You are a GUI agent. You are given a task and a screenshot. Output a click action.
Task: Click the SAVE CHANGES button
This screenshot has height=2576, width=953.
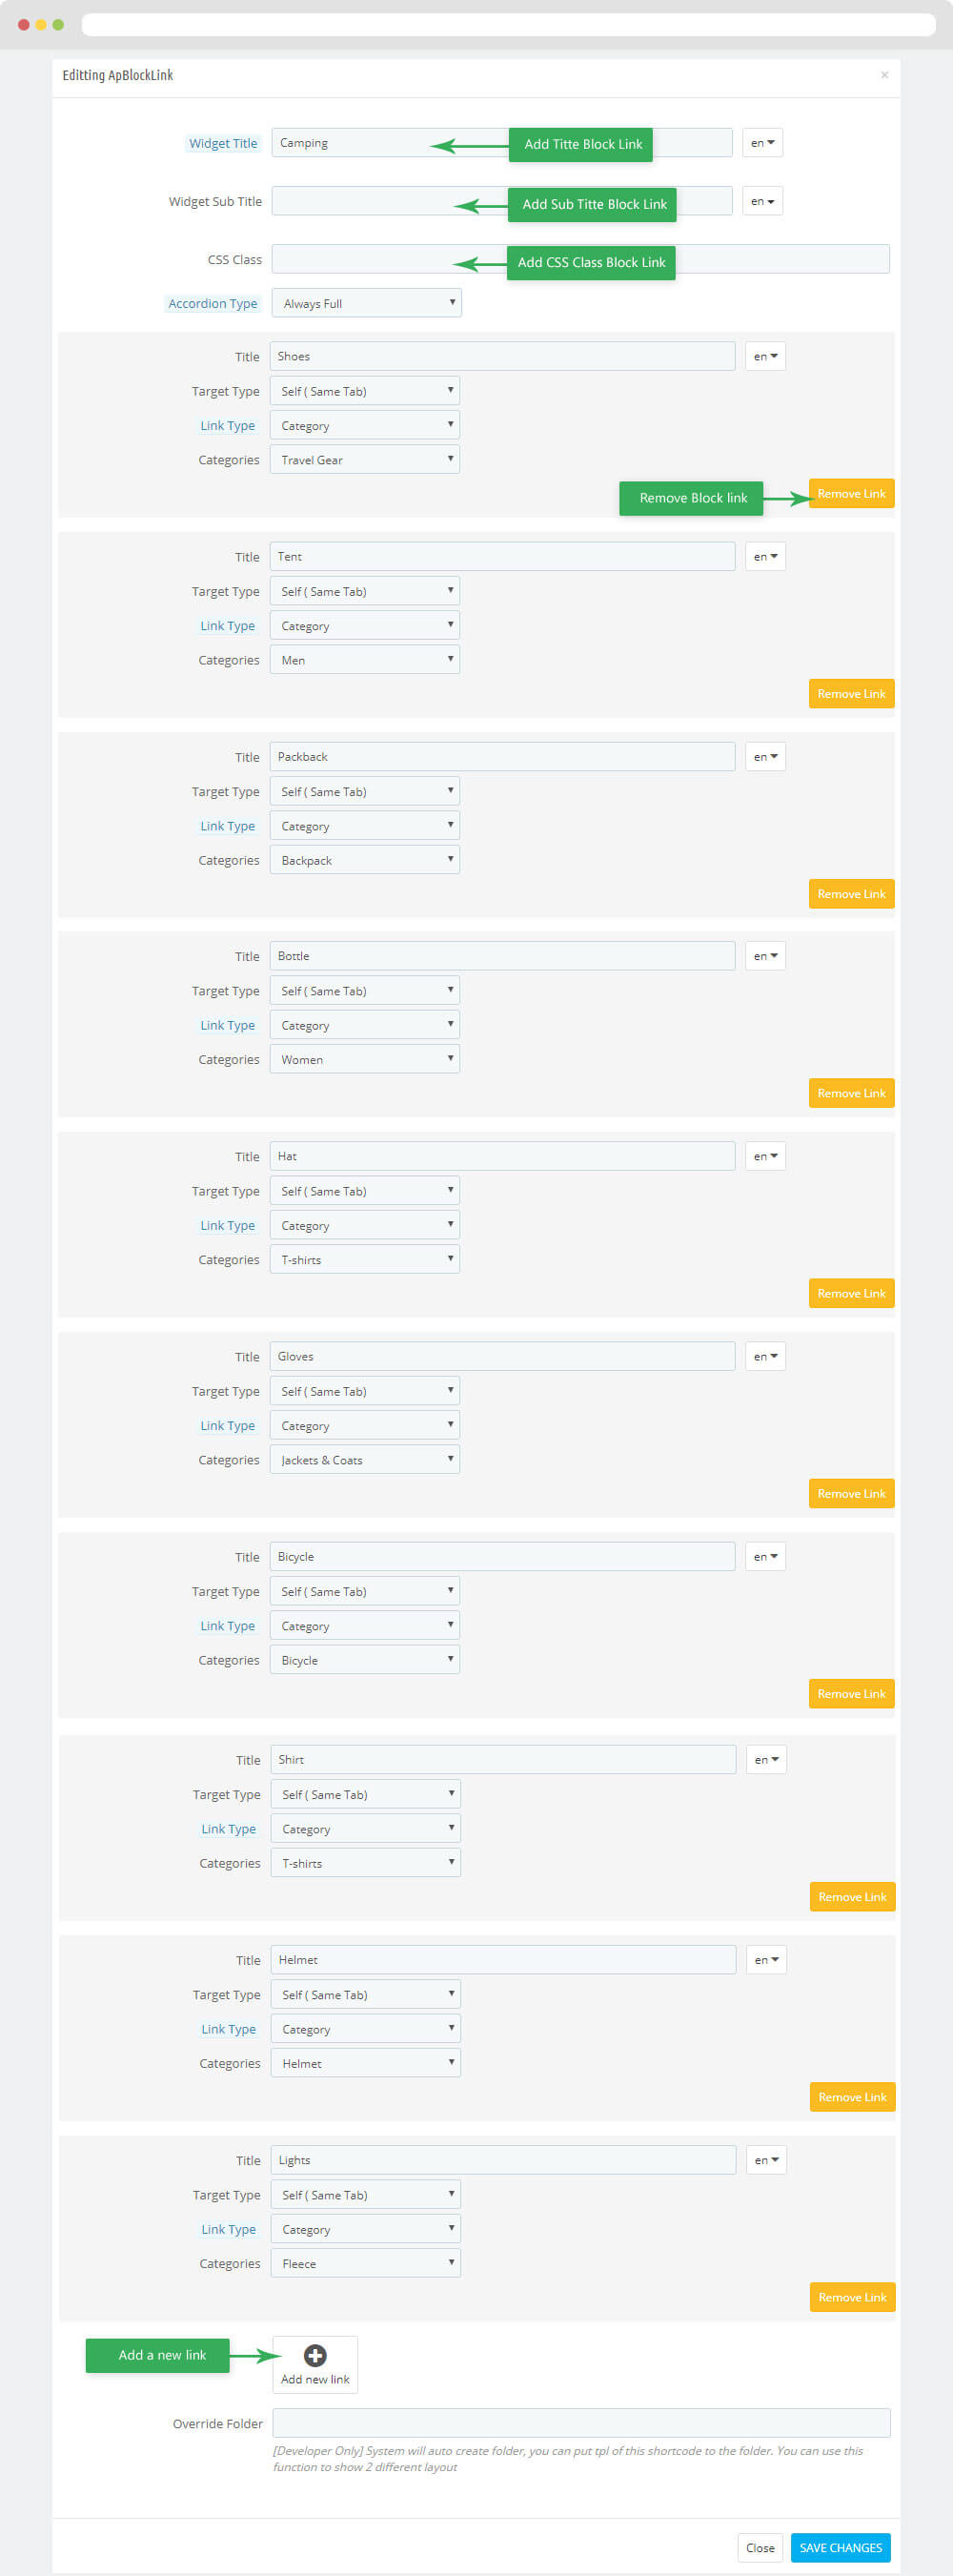click(x=840, y=2547)
